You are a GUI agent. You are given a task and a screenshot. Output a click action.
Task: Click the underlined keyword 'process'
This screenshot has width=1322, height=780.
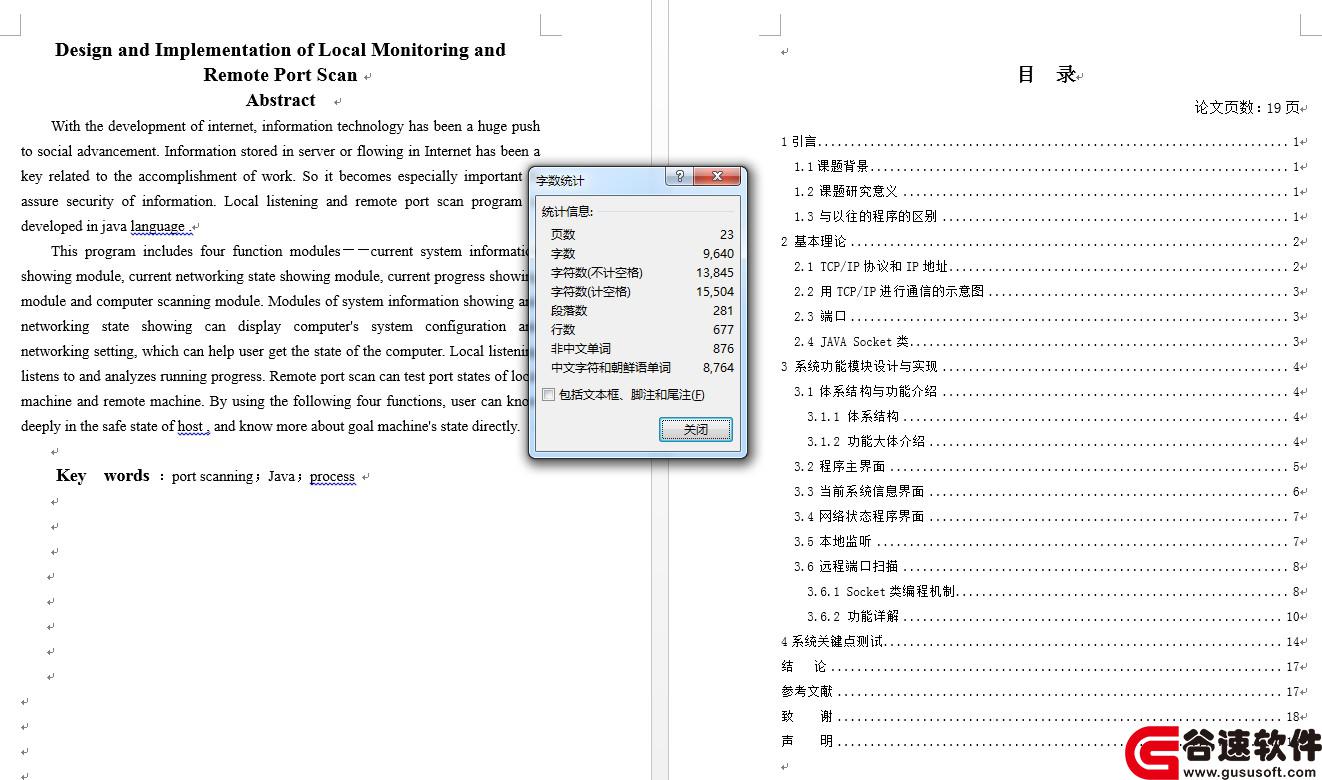click(x=332, y=477)
